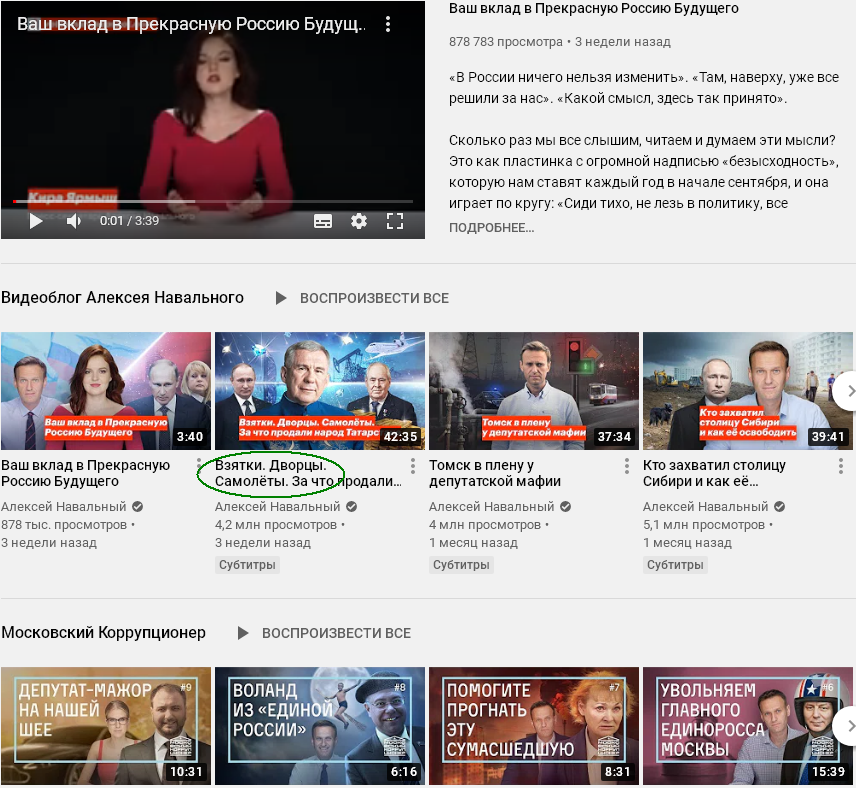Open options menu for Ваш вклад video card

point(199,466)
